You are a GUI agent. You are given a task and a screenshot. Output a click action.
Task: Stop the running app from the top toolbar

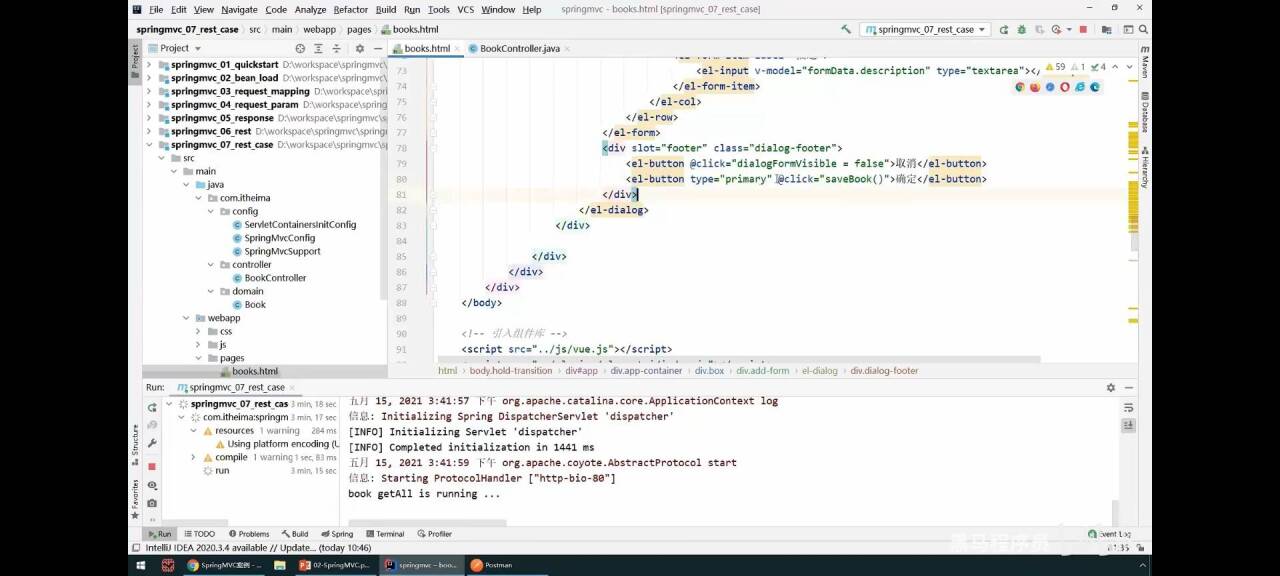click(x=1083, y=30)
